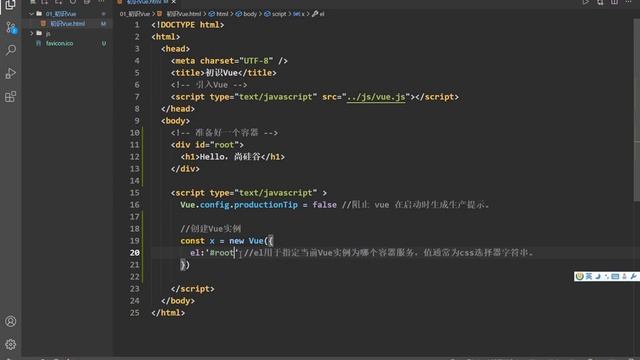Open the Accounts menu icon
The width and height of the screenshot is (640, 360).
click(x=11, y=321)
